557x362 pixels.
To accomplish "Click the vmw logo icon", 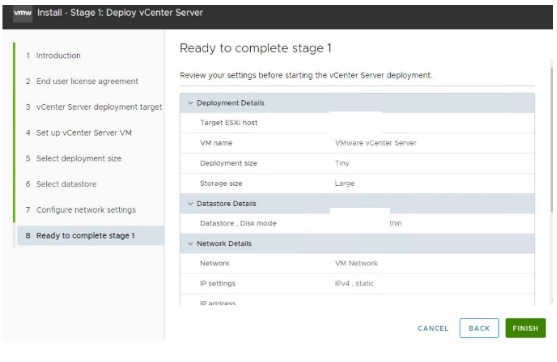I will coord(23,13).
